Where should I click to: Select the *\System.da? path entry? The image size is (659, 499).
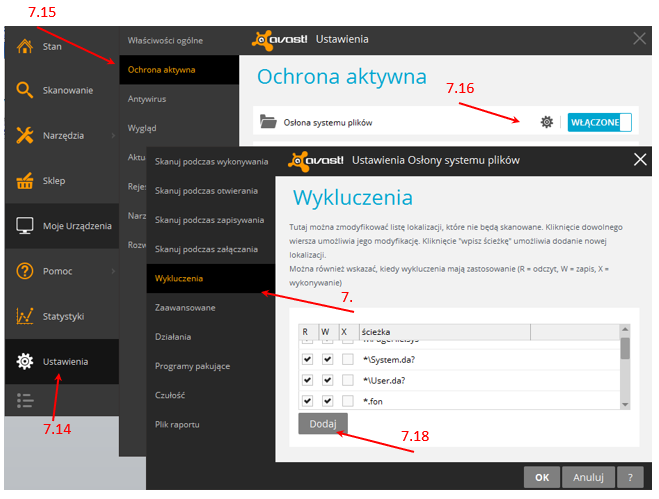click(389, 360)
